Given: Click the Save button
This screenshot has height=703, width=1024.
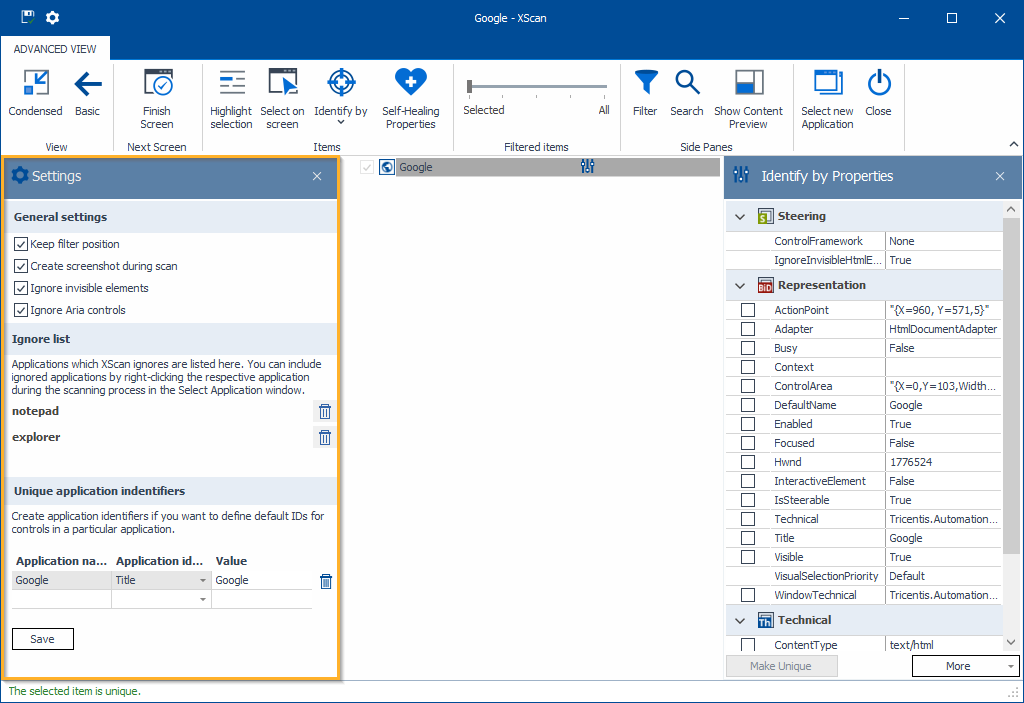Looking at the screenshot, I should click(x=43, y=639).
